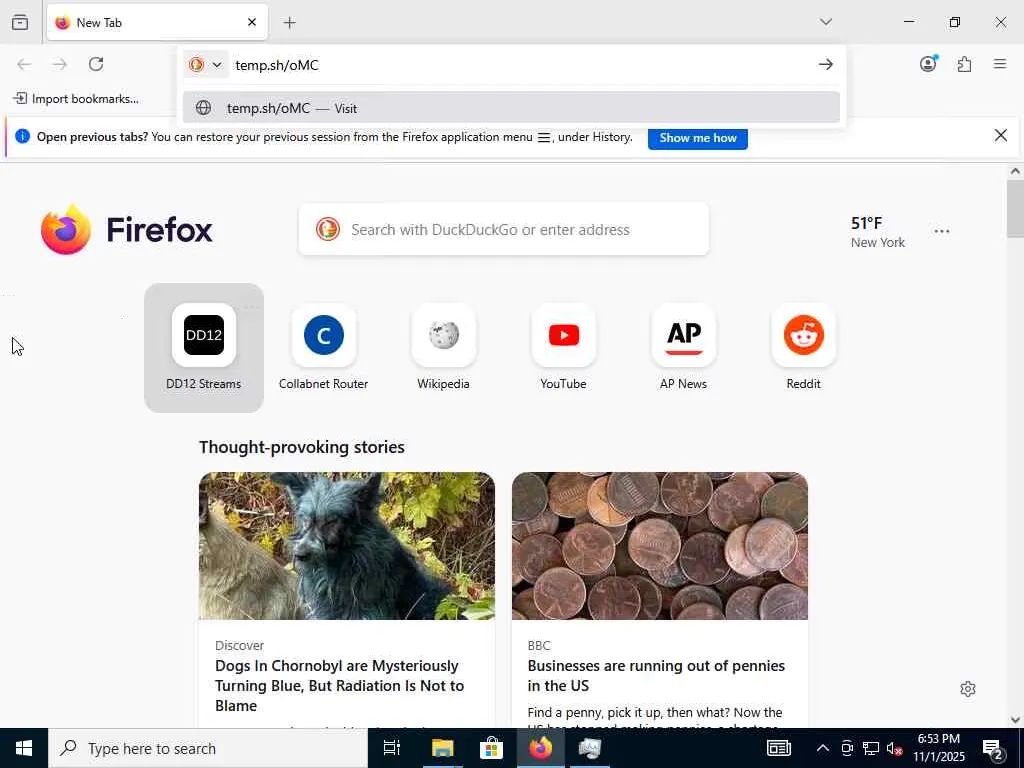Show hidden system tray icons
This screenshot has width=1024, height=768.
click(x=823, y=748)
